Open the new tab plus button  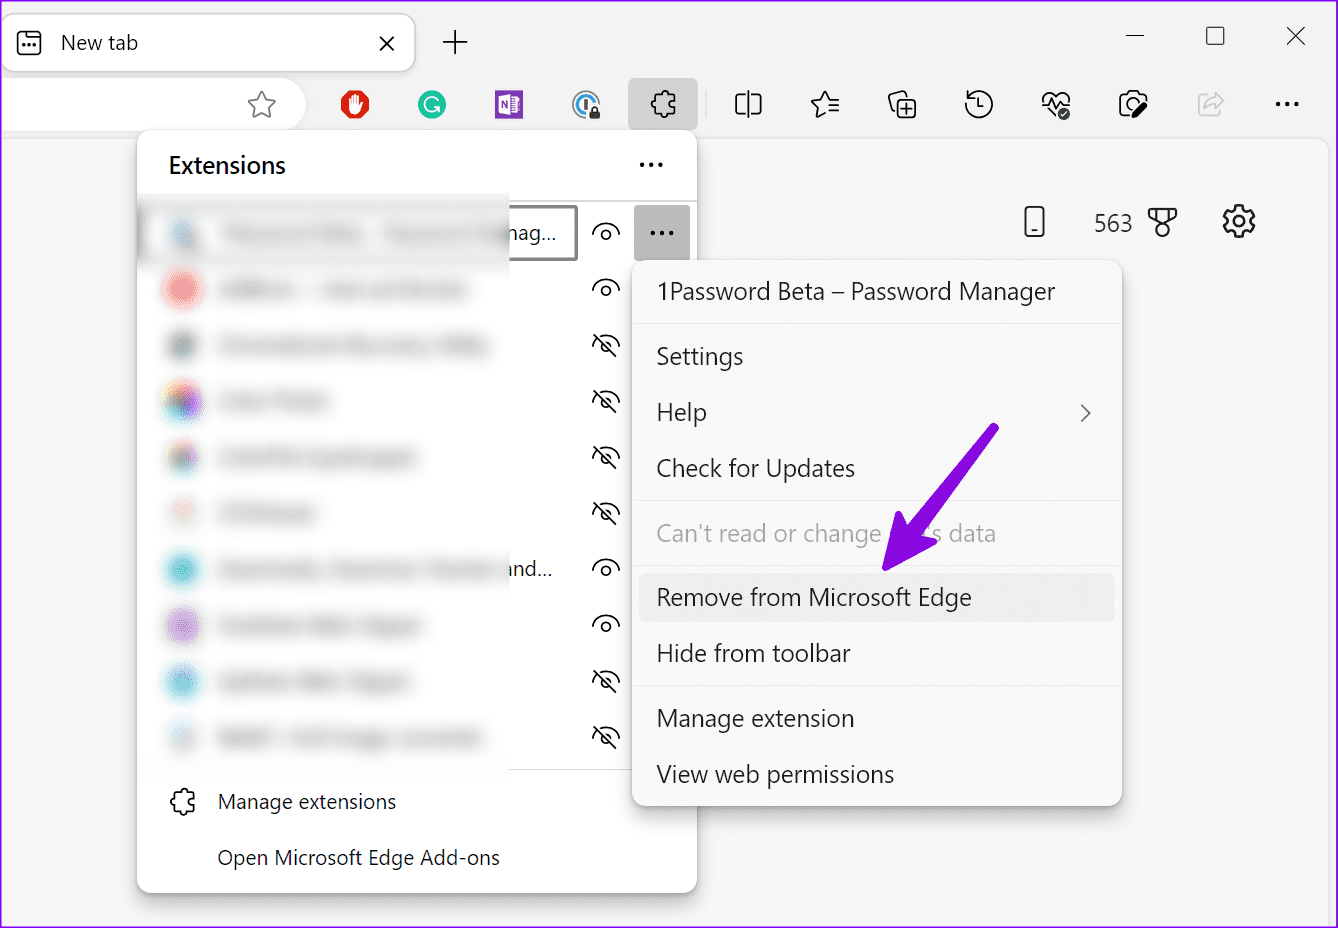tap(455, 42)
